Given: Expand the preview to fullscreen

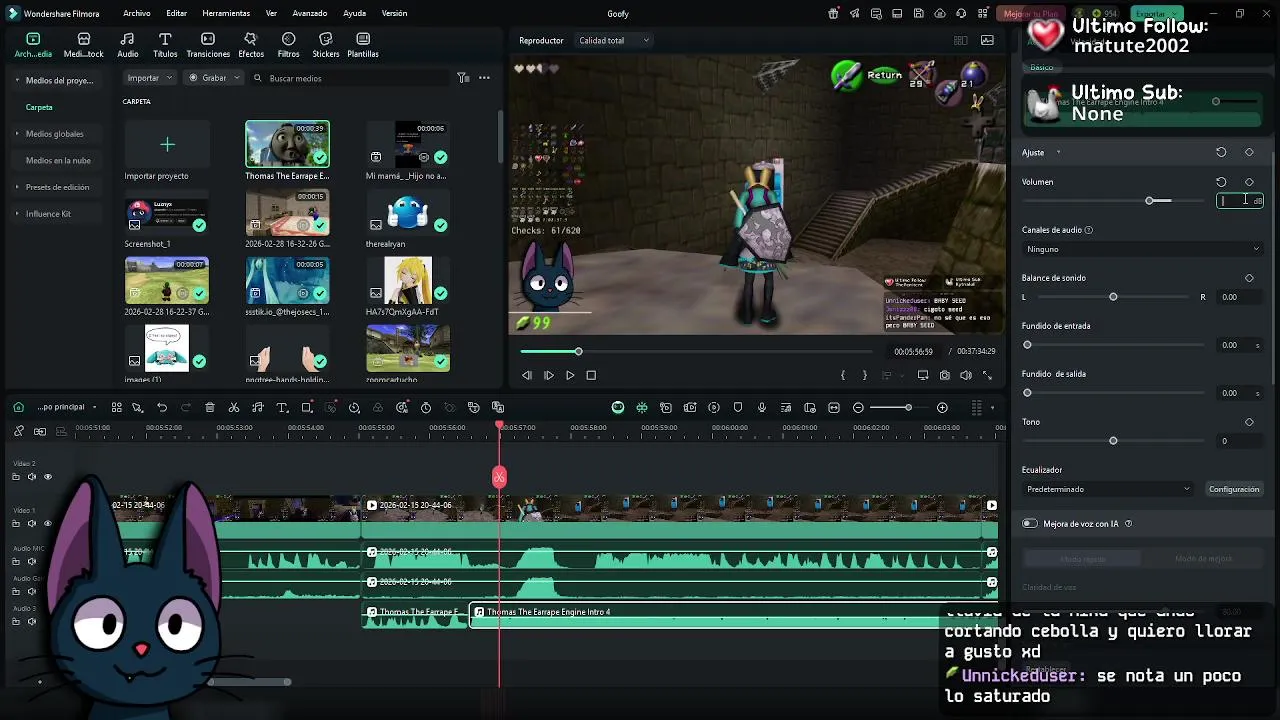Looking at the screenshot, I should point(987,375).
